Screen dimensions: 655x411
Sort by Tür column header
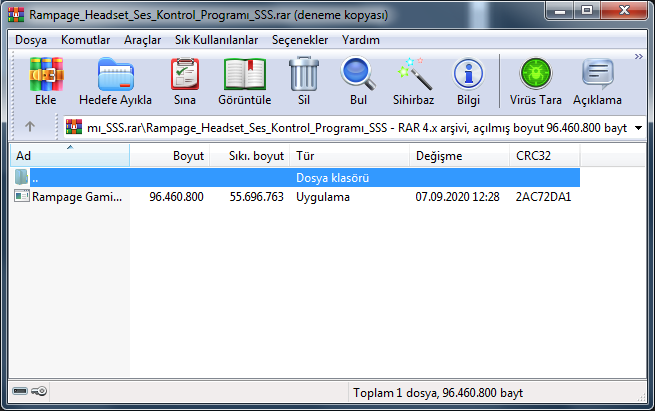pyautogui.click(x=349, y=155)
